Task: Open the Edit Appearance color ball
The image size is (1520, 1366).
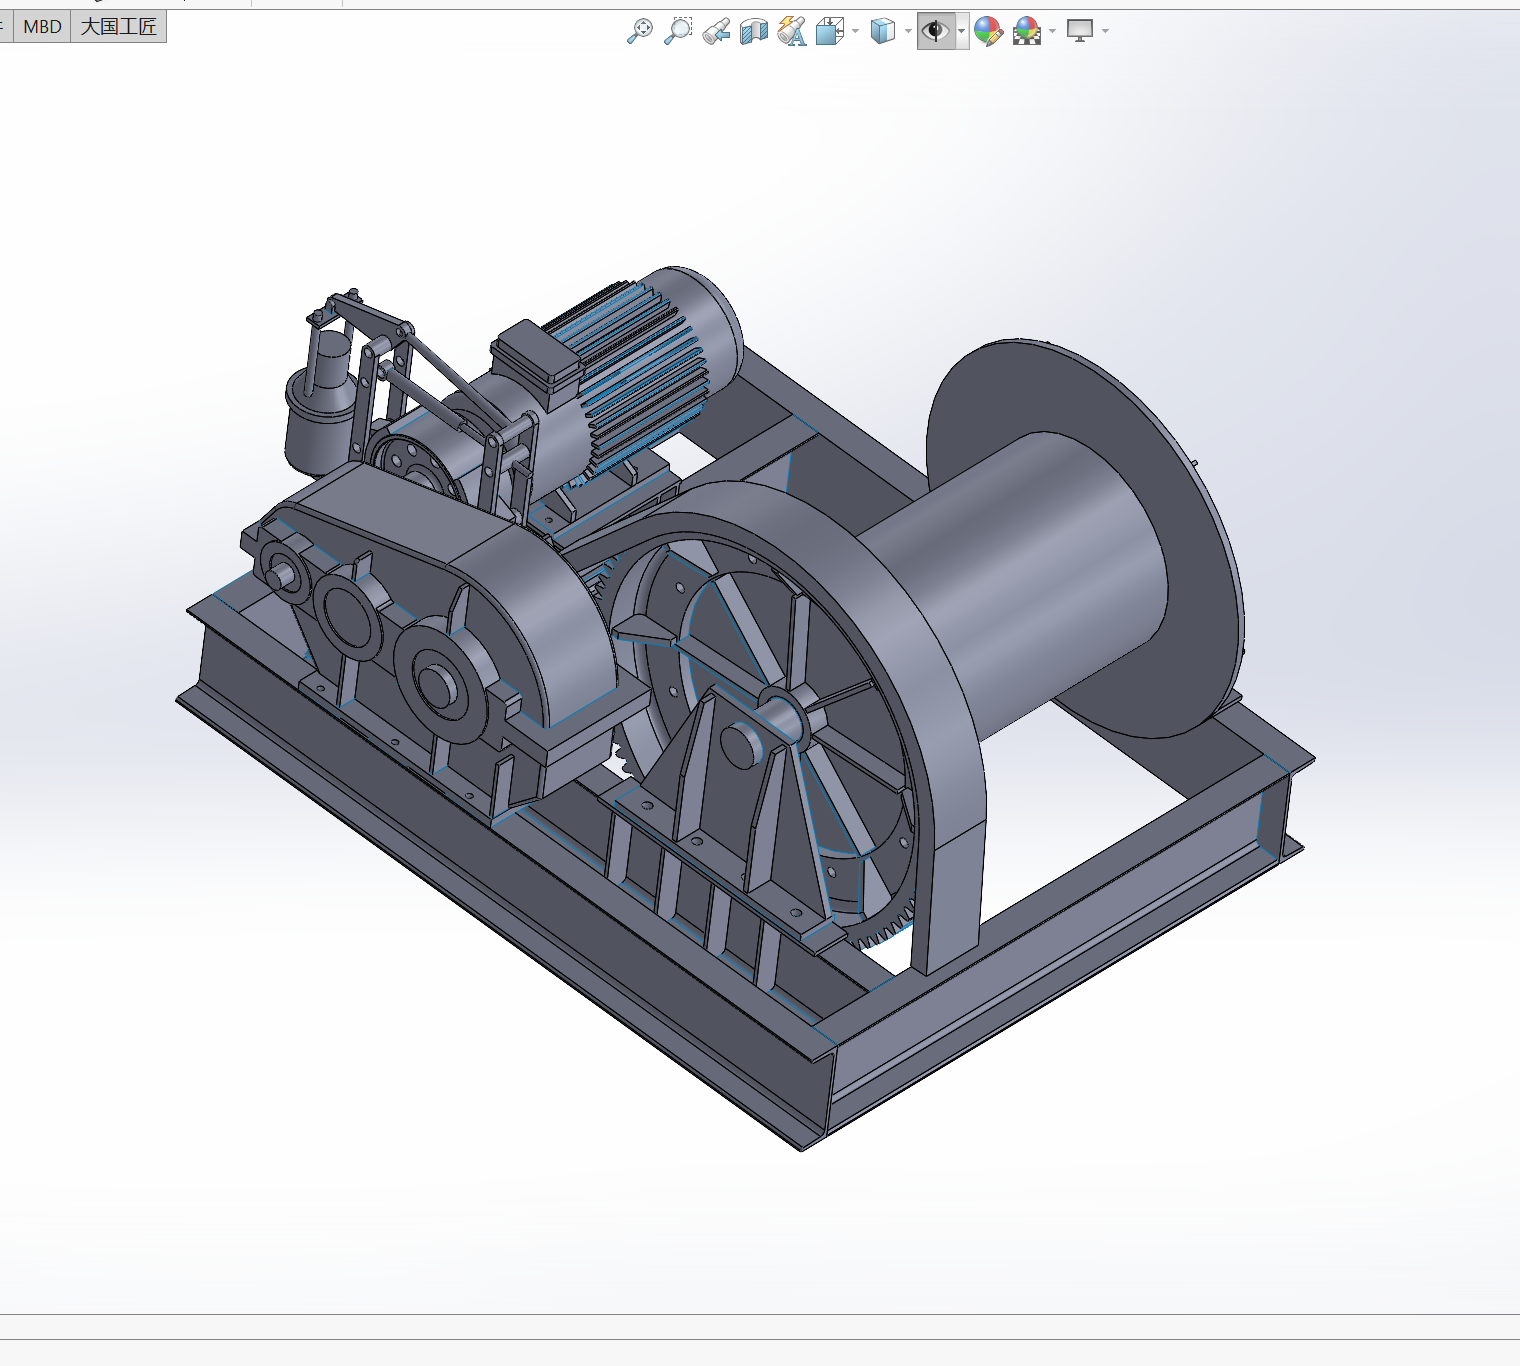Action: (x=988, y=31)
